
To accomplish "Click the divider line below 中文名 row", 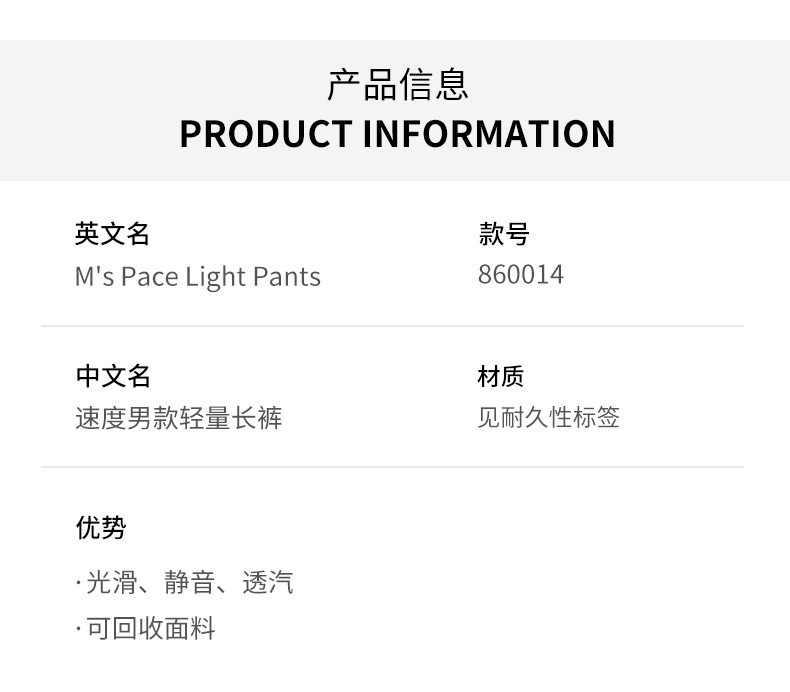I will 392,467.
